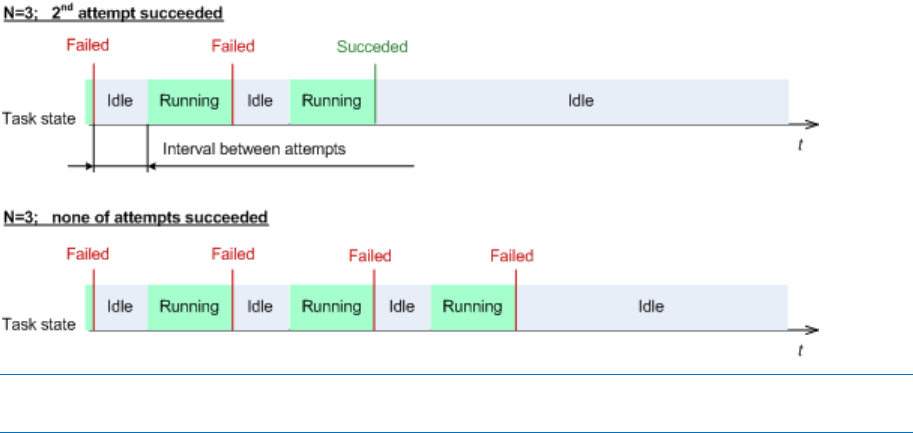Image resolution: width=913 pixels, height=433 pixels.
Task: Click fourth "Failed" marker in none-succeeded diagram
Action: click(512, 256)
